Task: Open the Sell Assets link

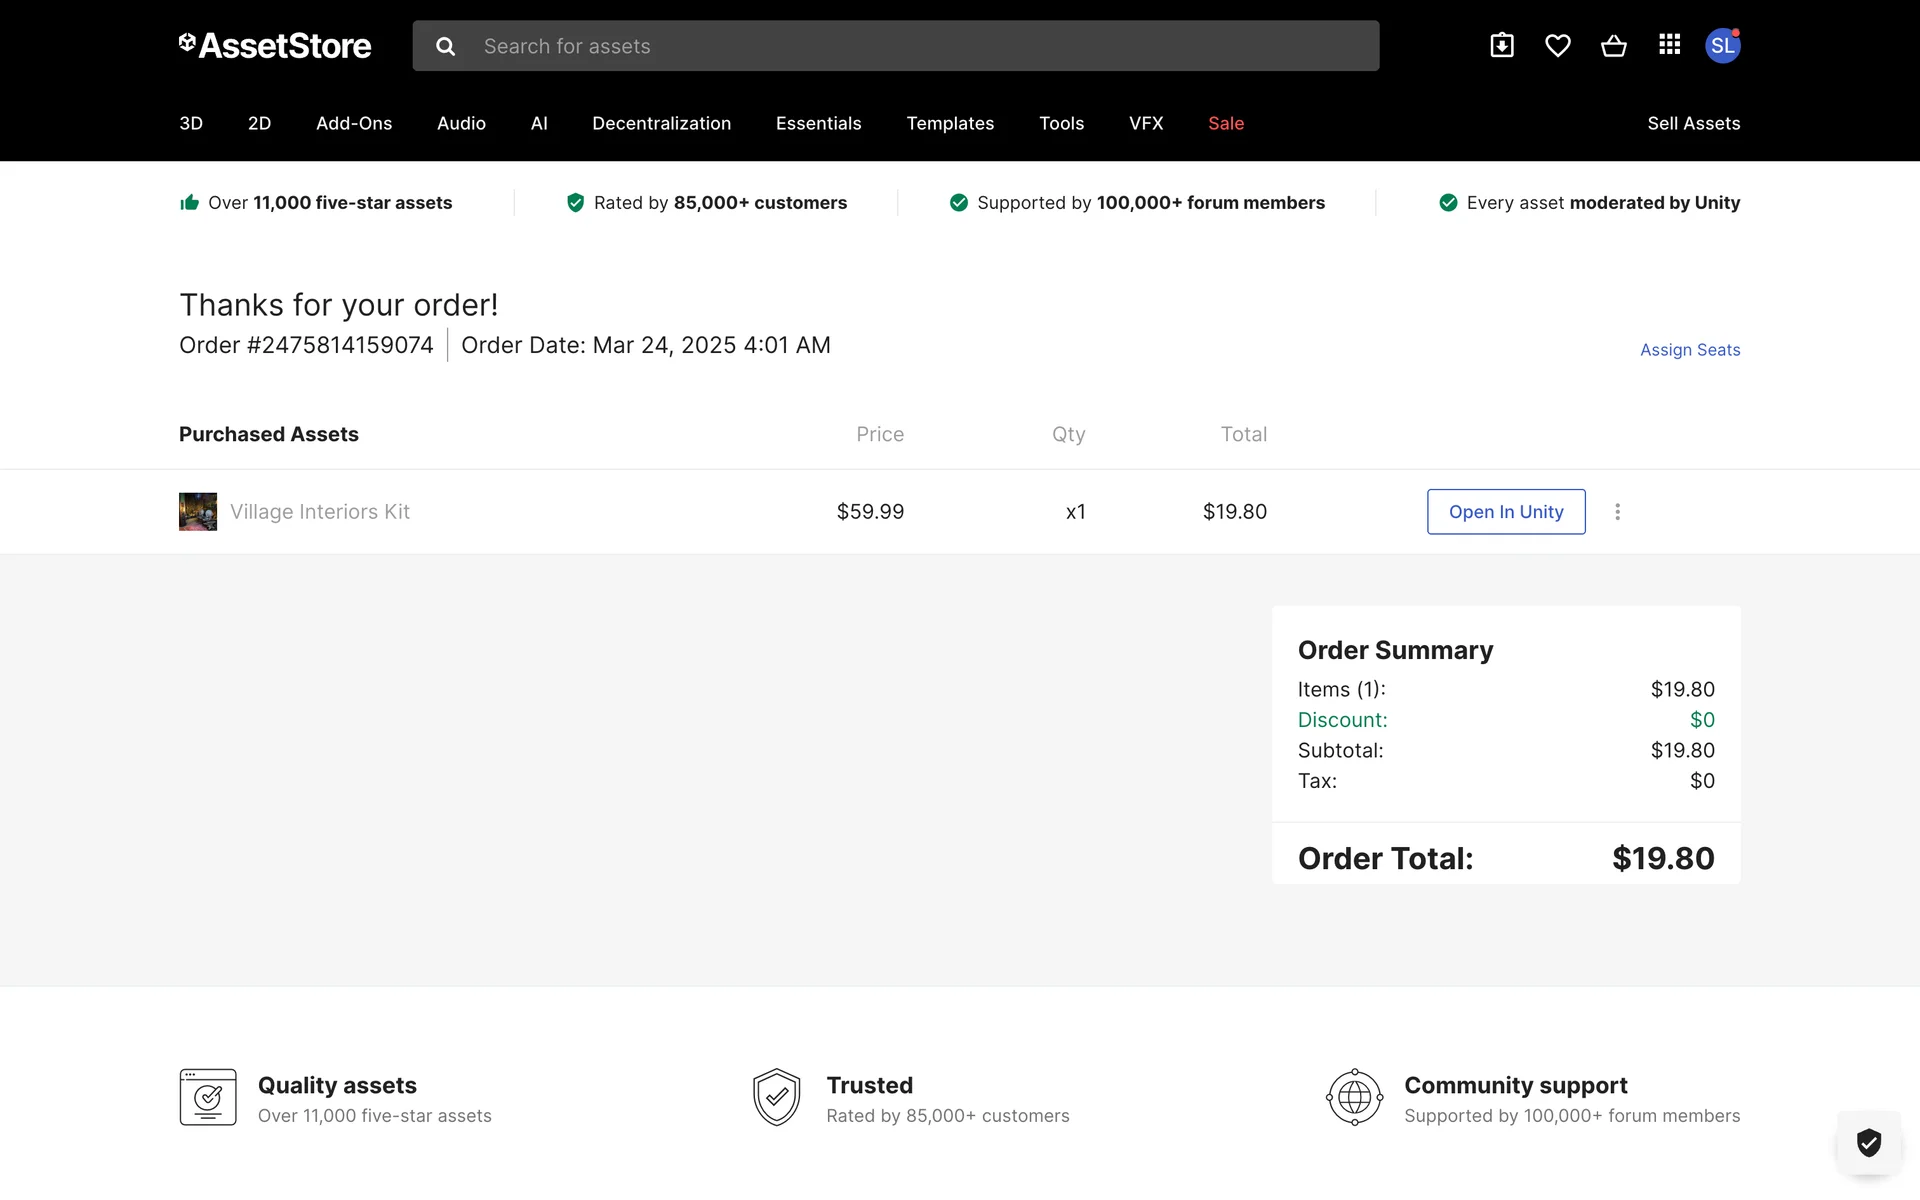Action: click(1694, 123)
